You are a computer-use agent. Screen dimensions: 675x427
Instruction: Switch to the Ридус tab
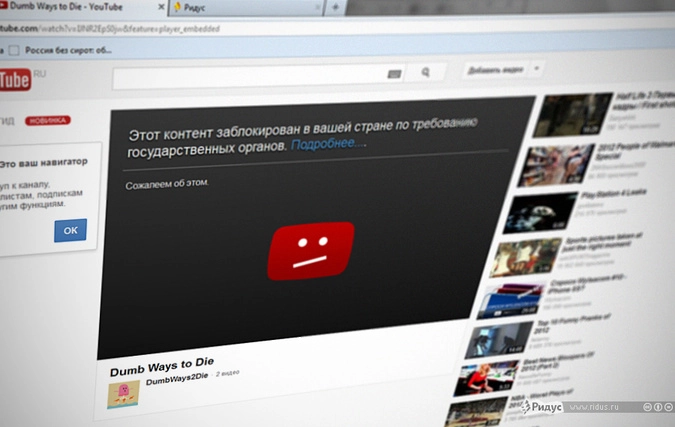(x=240, y=8)
